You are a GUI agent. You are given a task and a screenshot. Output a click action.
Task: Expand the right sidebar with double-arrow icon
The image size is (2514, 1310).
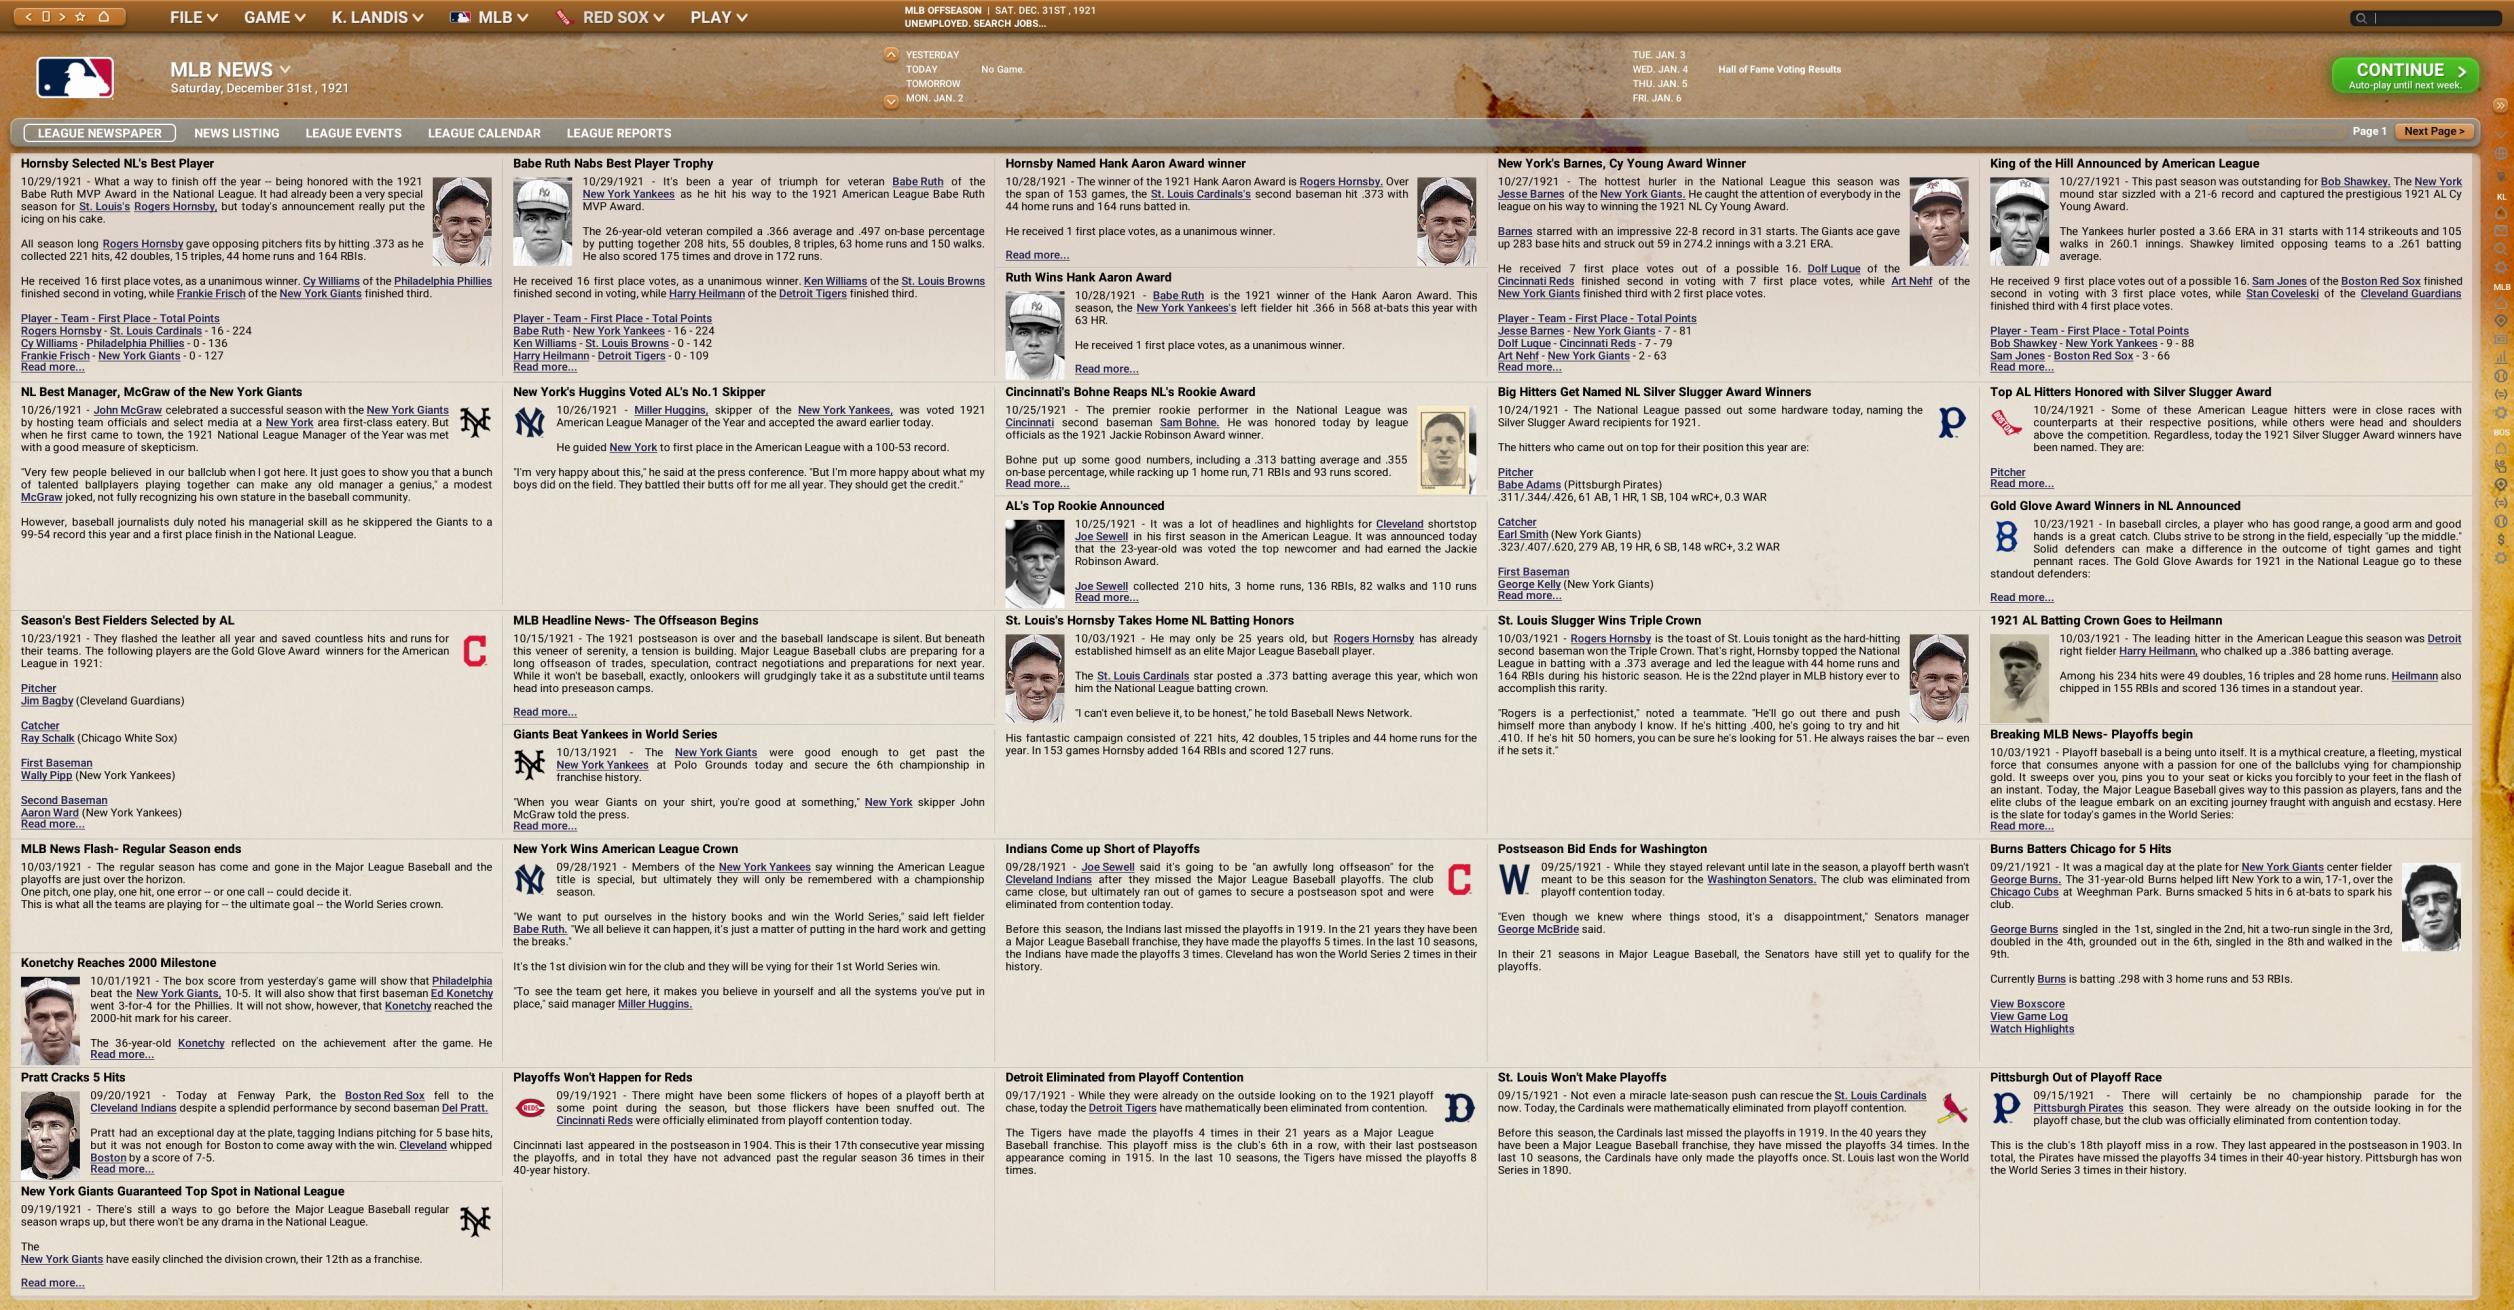click(2500, 105)
